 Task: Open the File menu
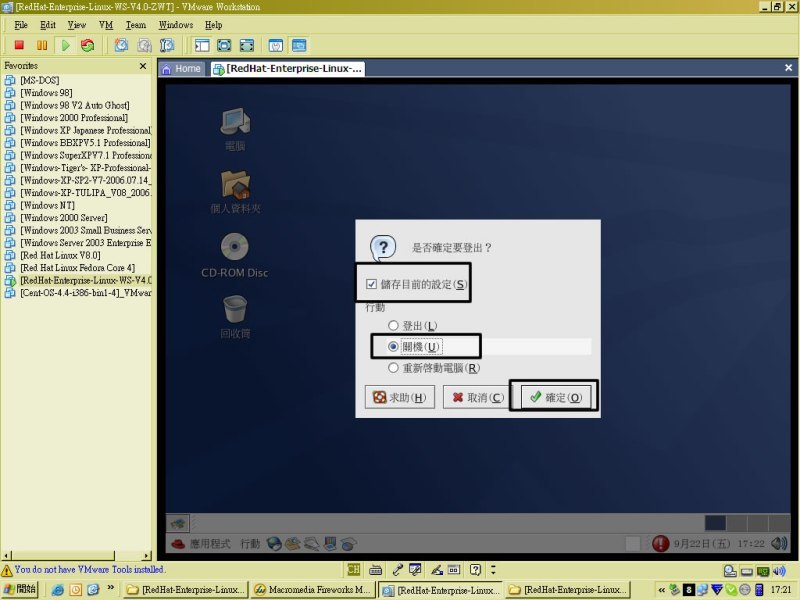[21, 25]
